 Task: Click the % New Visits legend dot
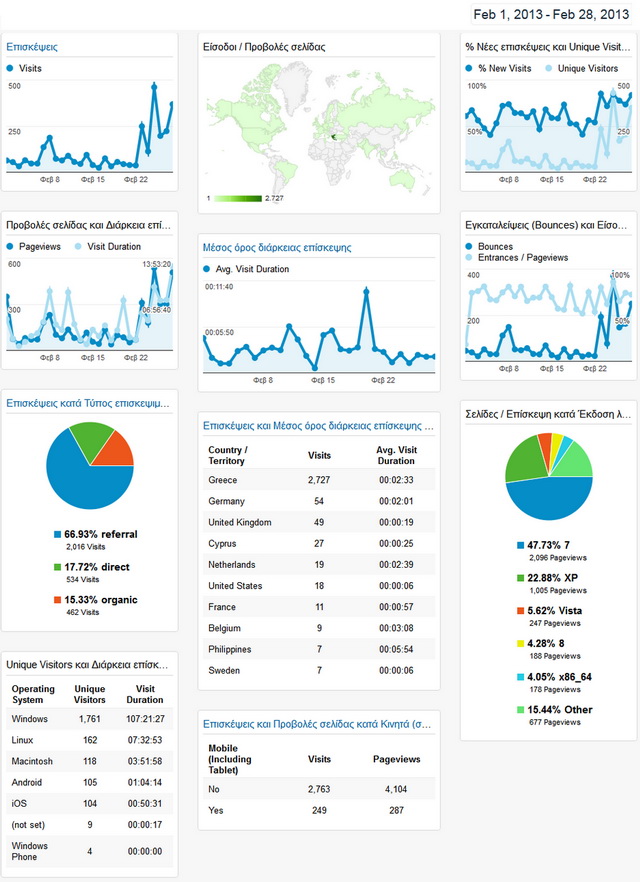point(470,69)
